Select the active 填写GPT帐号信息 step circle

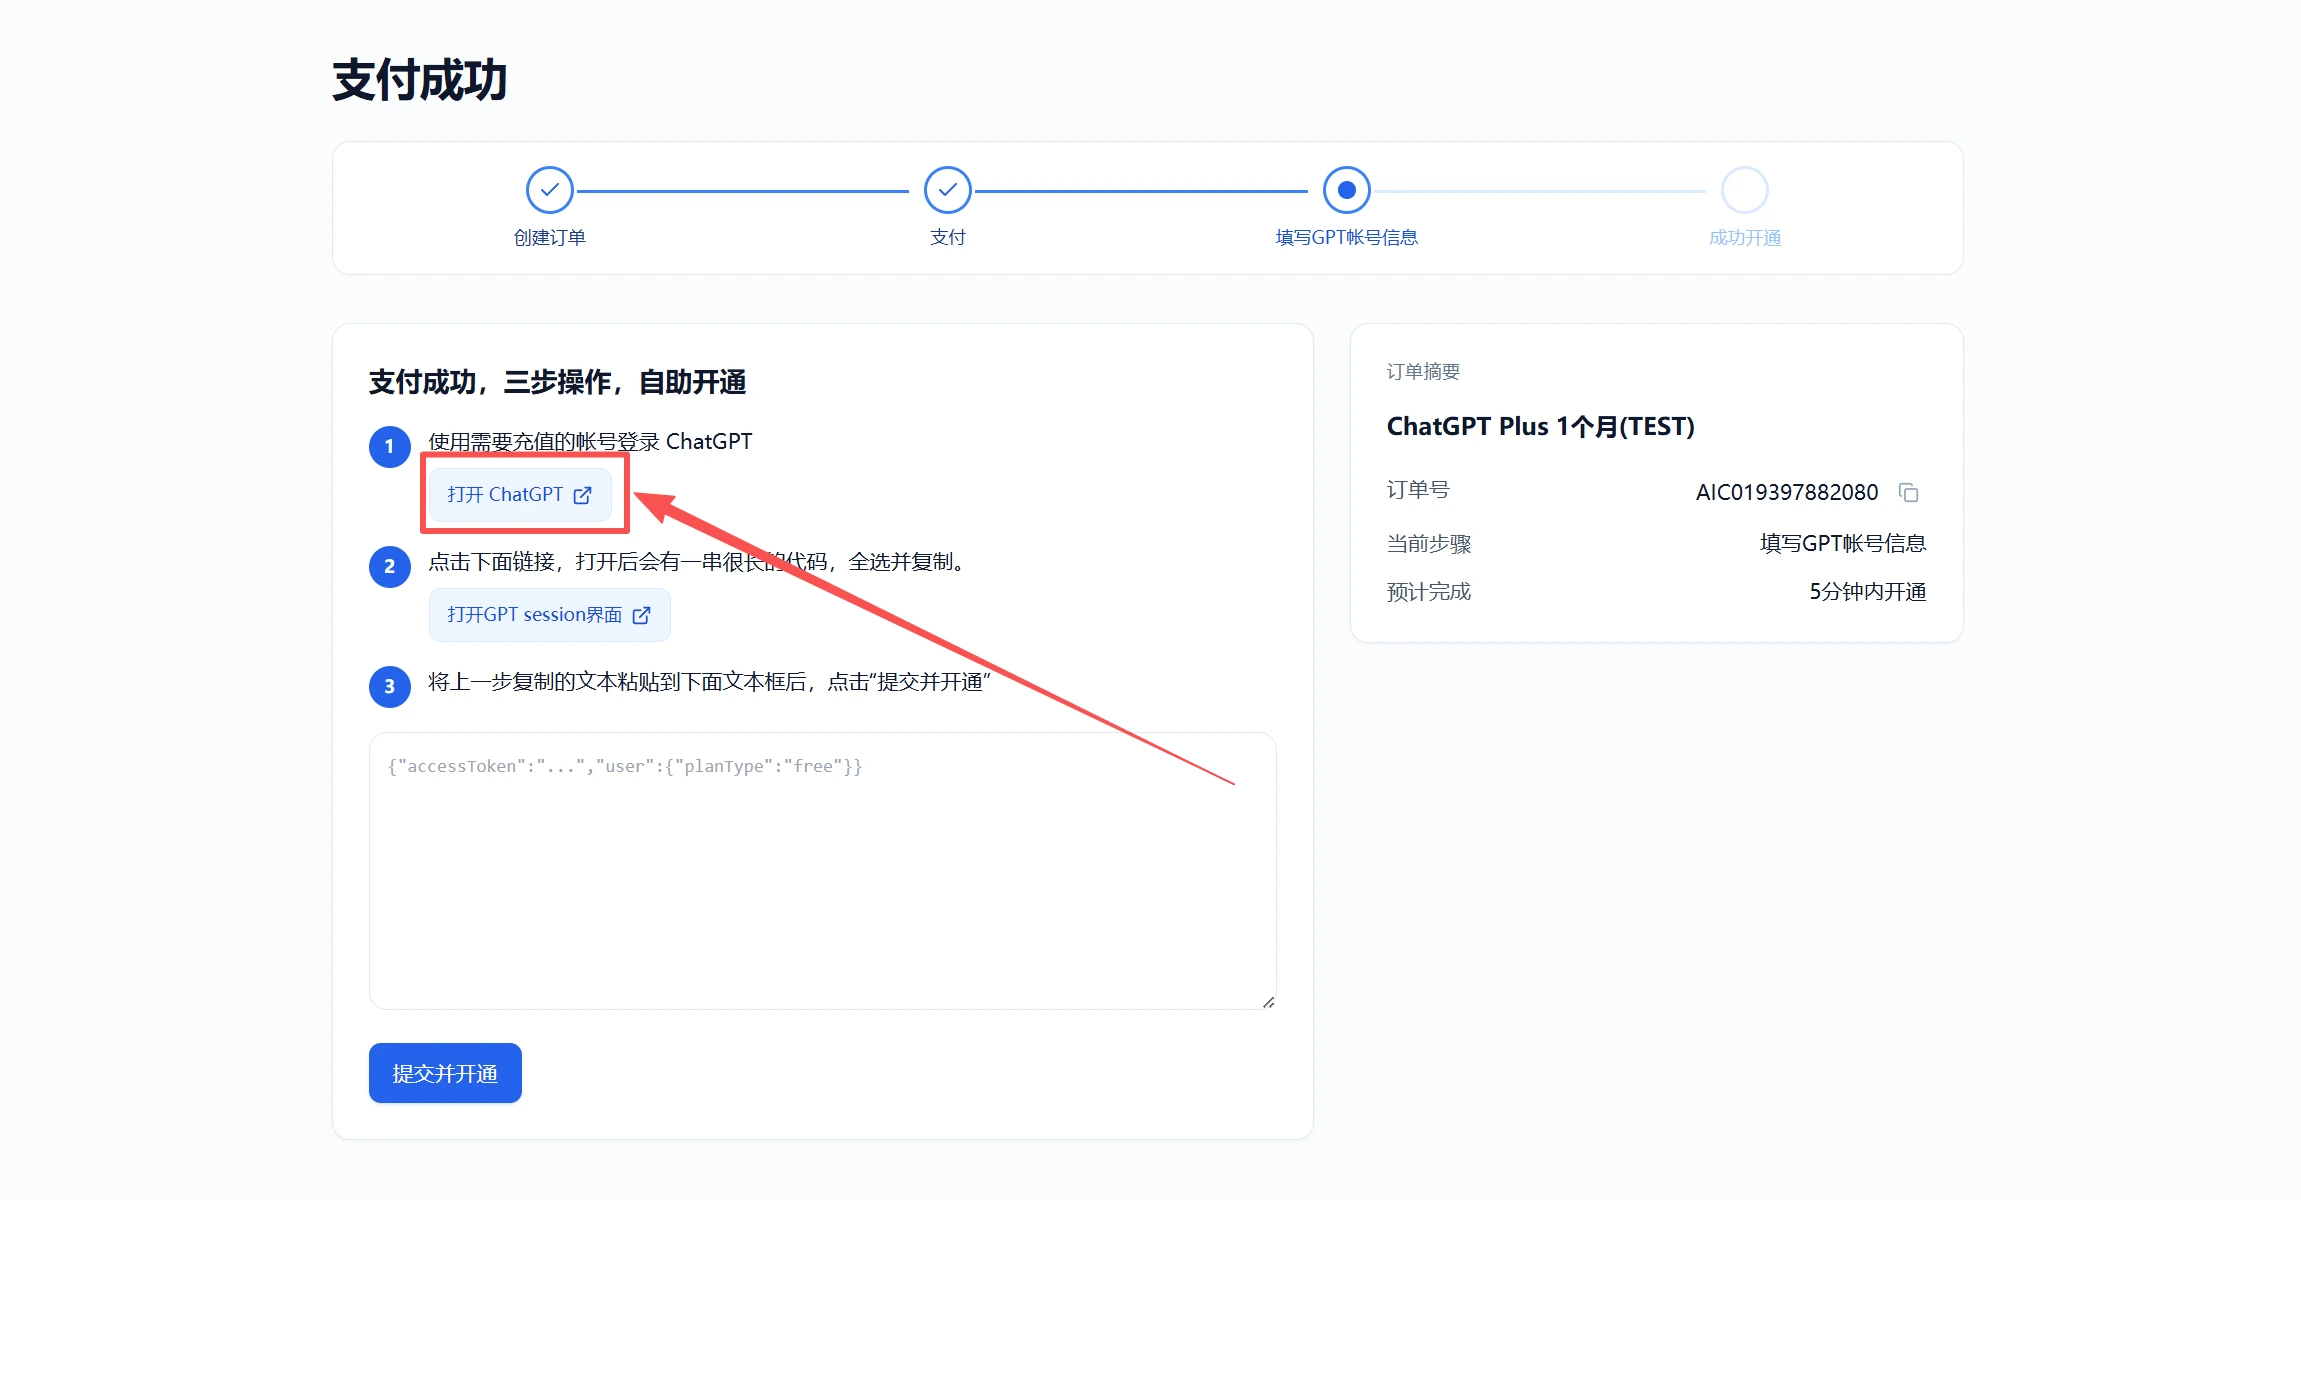tap(1346, 190)
